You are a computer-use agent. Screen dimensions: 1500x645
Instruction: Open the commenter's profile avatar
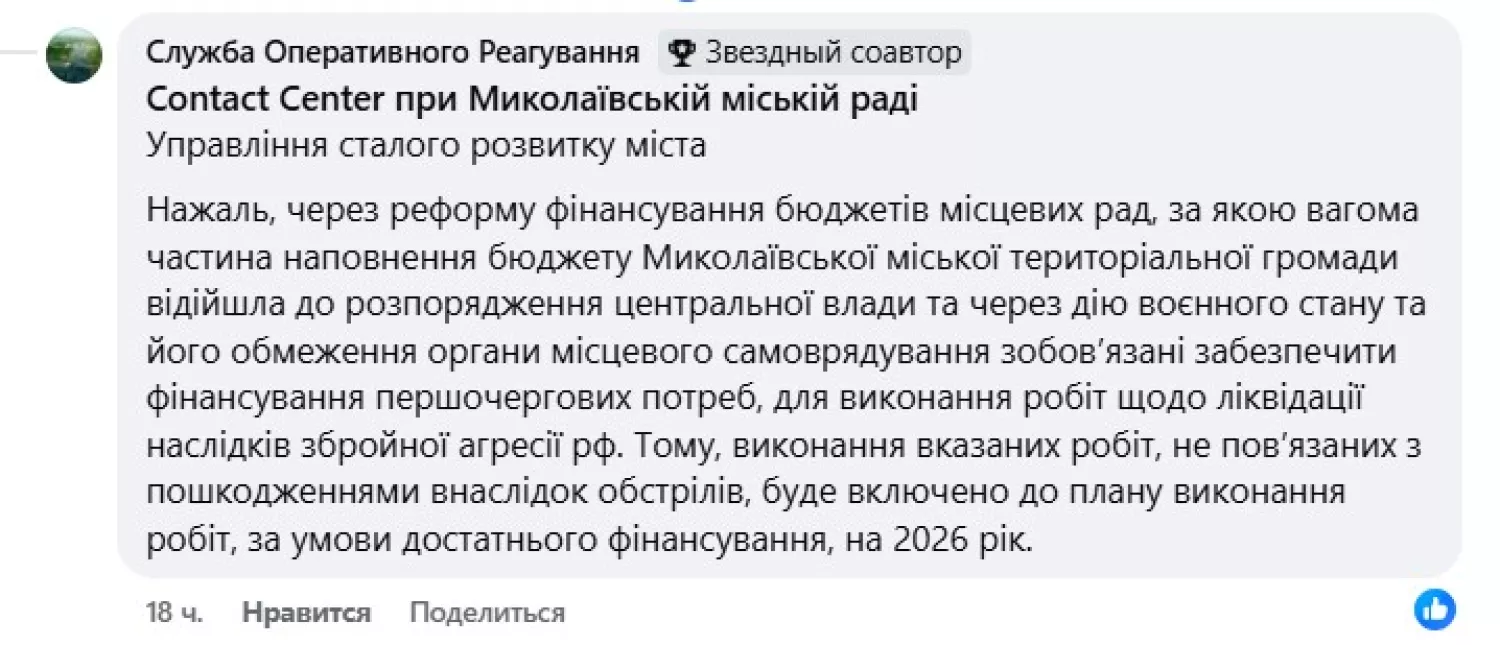coord(74,55)
